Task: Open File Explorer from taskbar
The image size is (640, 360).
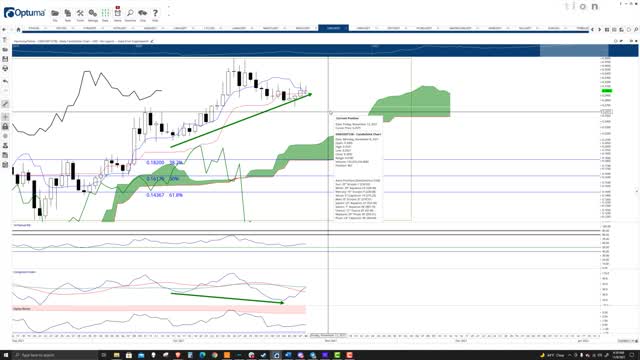Action: pyautogui.click(x=116, y=355)
